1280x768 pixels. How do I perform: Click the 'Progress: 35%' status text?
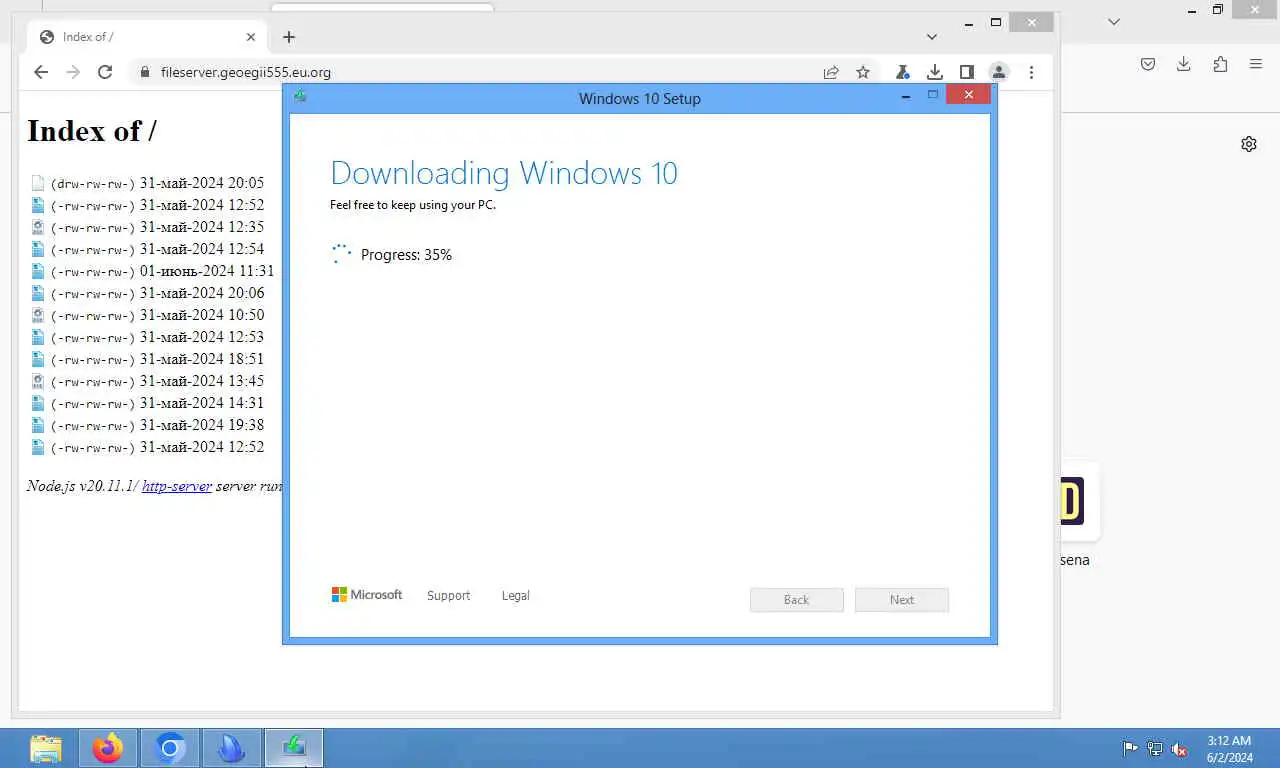[406, 255]
